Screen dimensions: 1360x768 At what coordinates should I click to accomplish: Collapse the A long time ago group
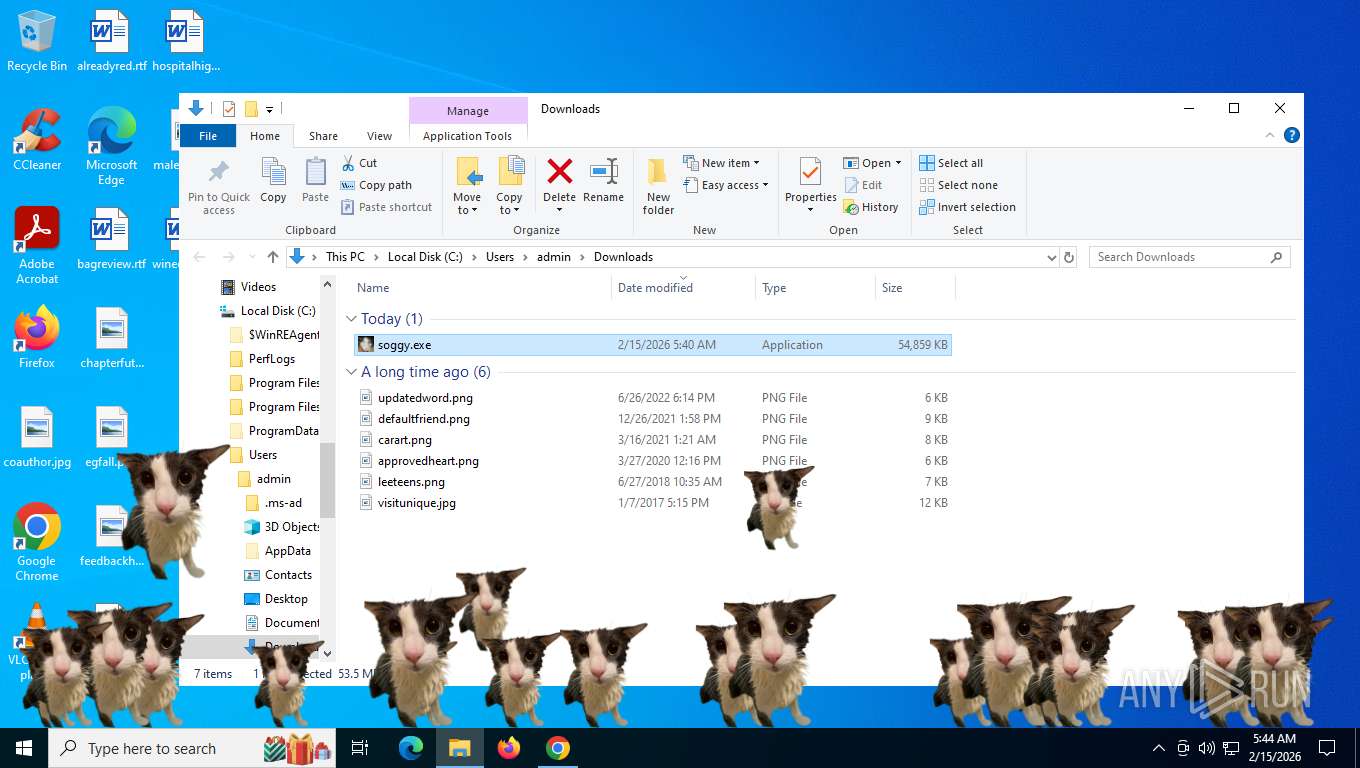coord(351,372)
